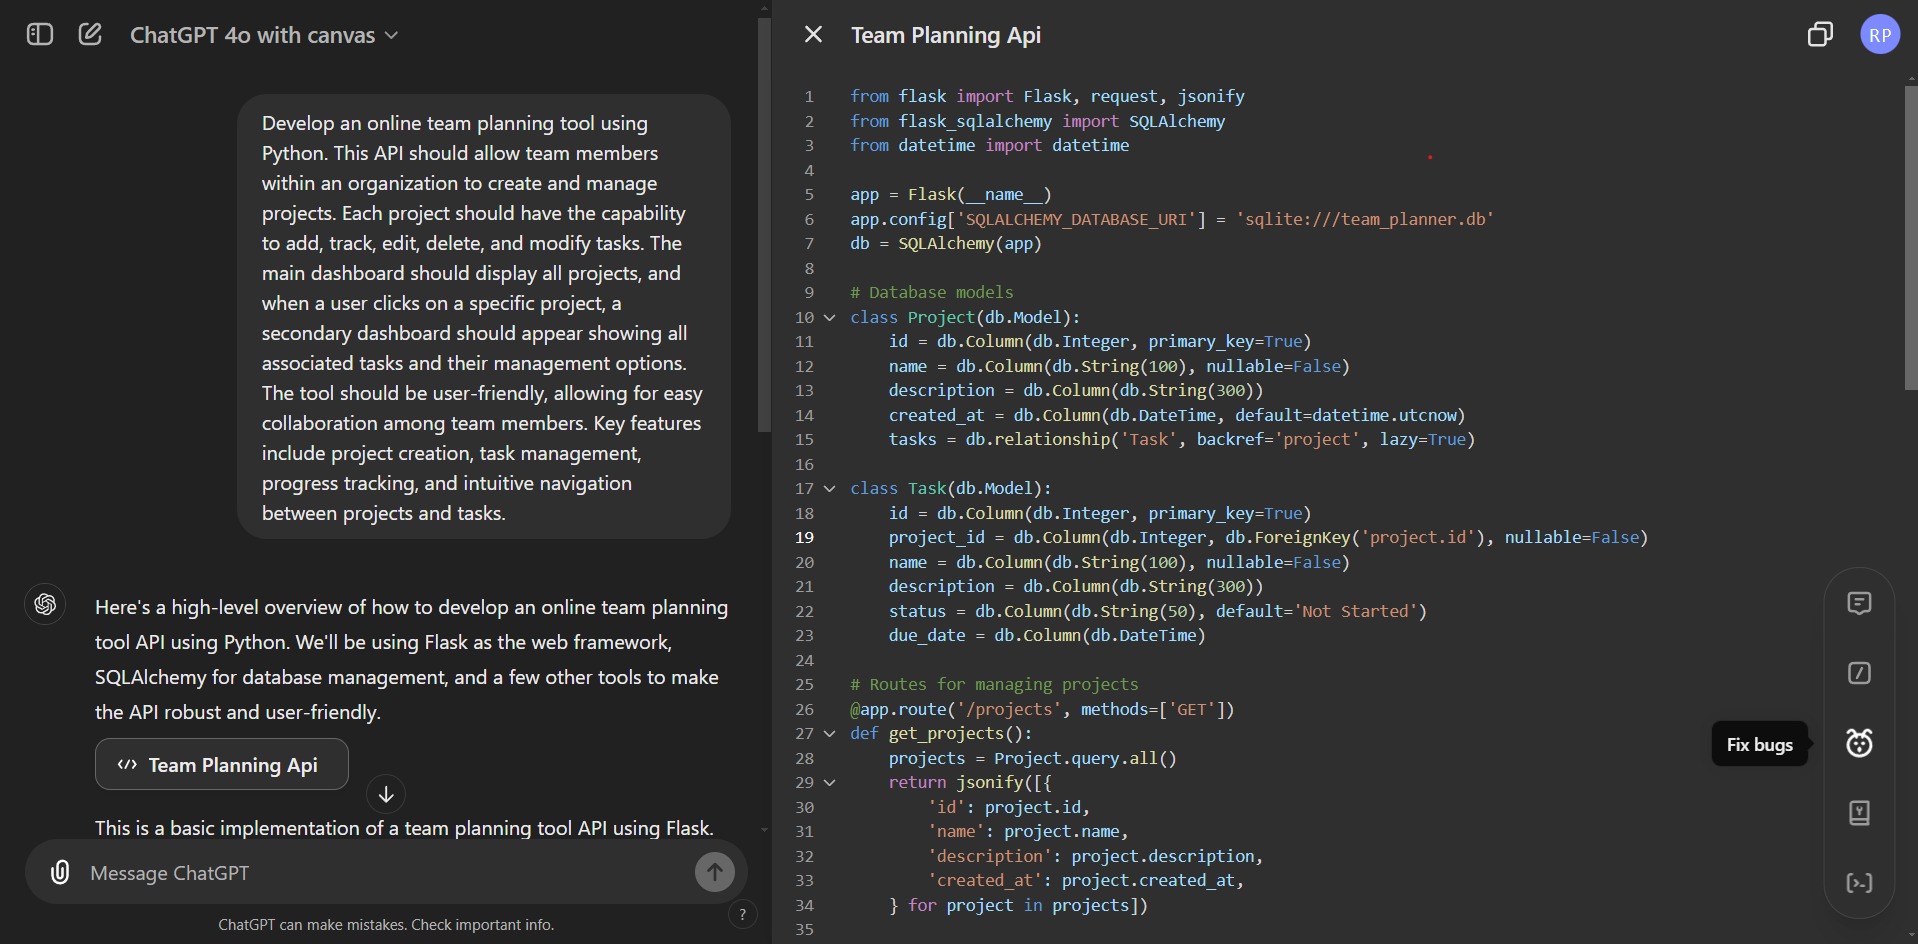The width and height of the screenshot is (1918, 944).
Task: Open the Team Planning Api canvas button
Action: point(221,764)
